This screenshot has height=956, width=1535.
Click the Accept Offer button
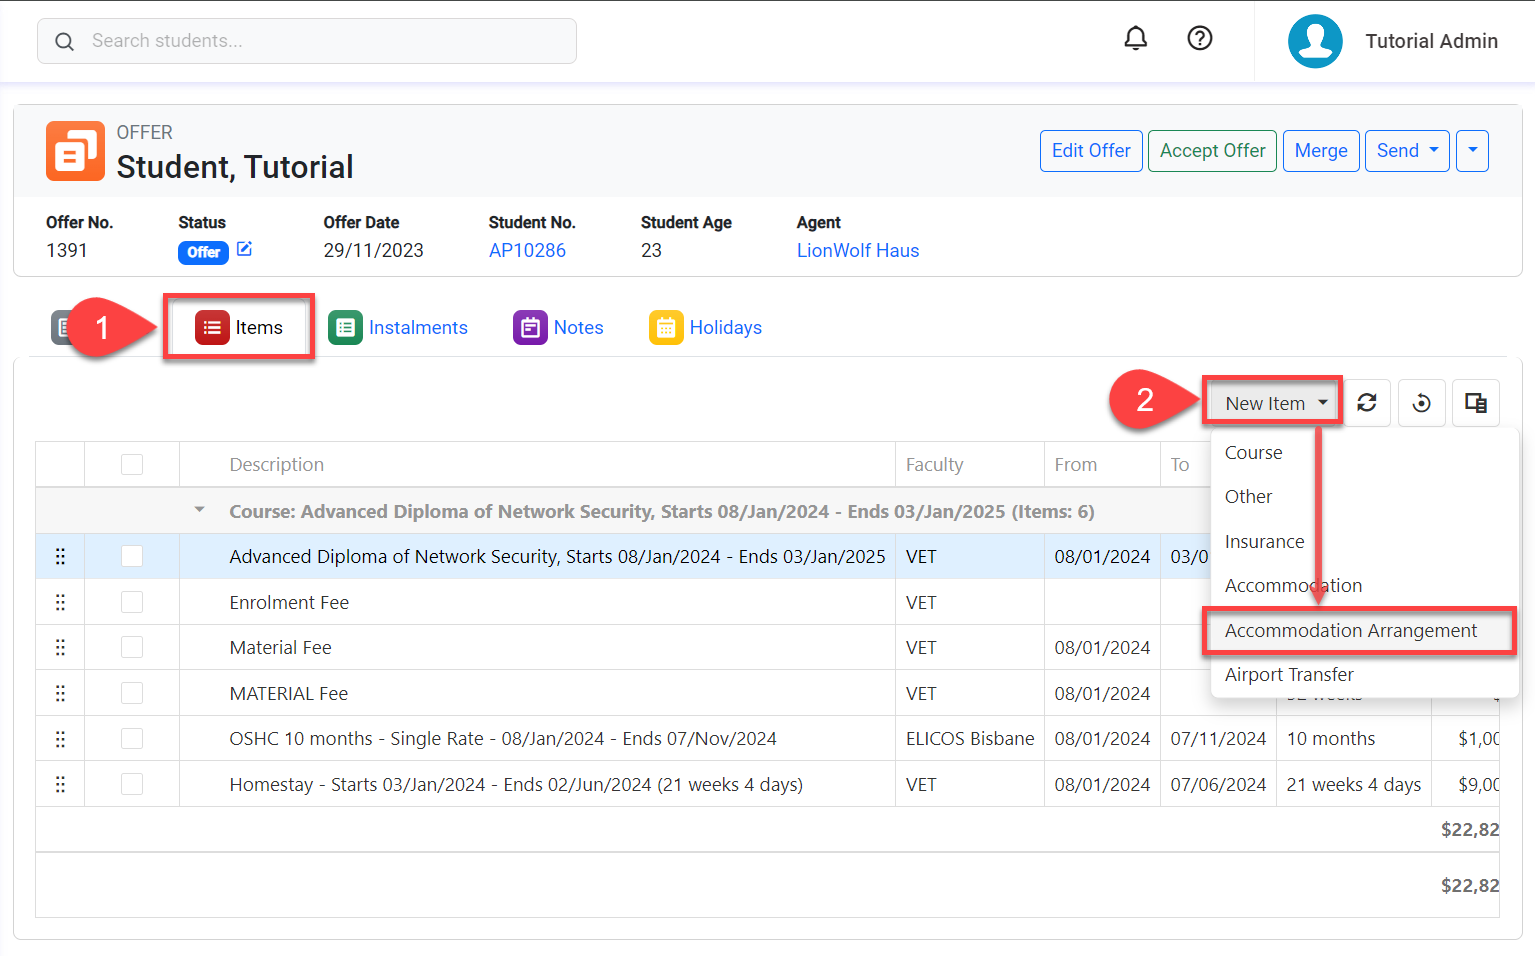[1212, 150]
